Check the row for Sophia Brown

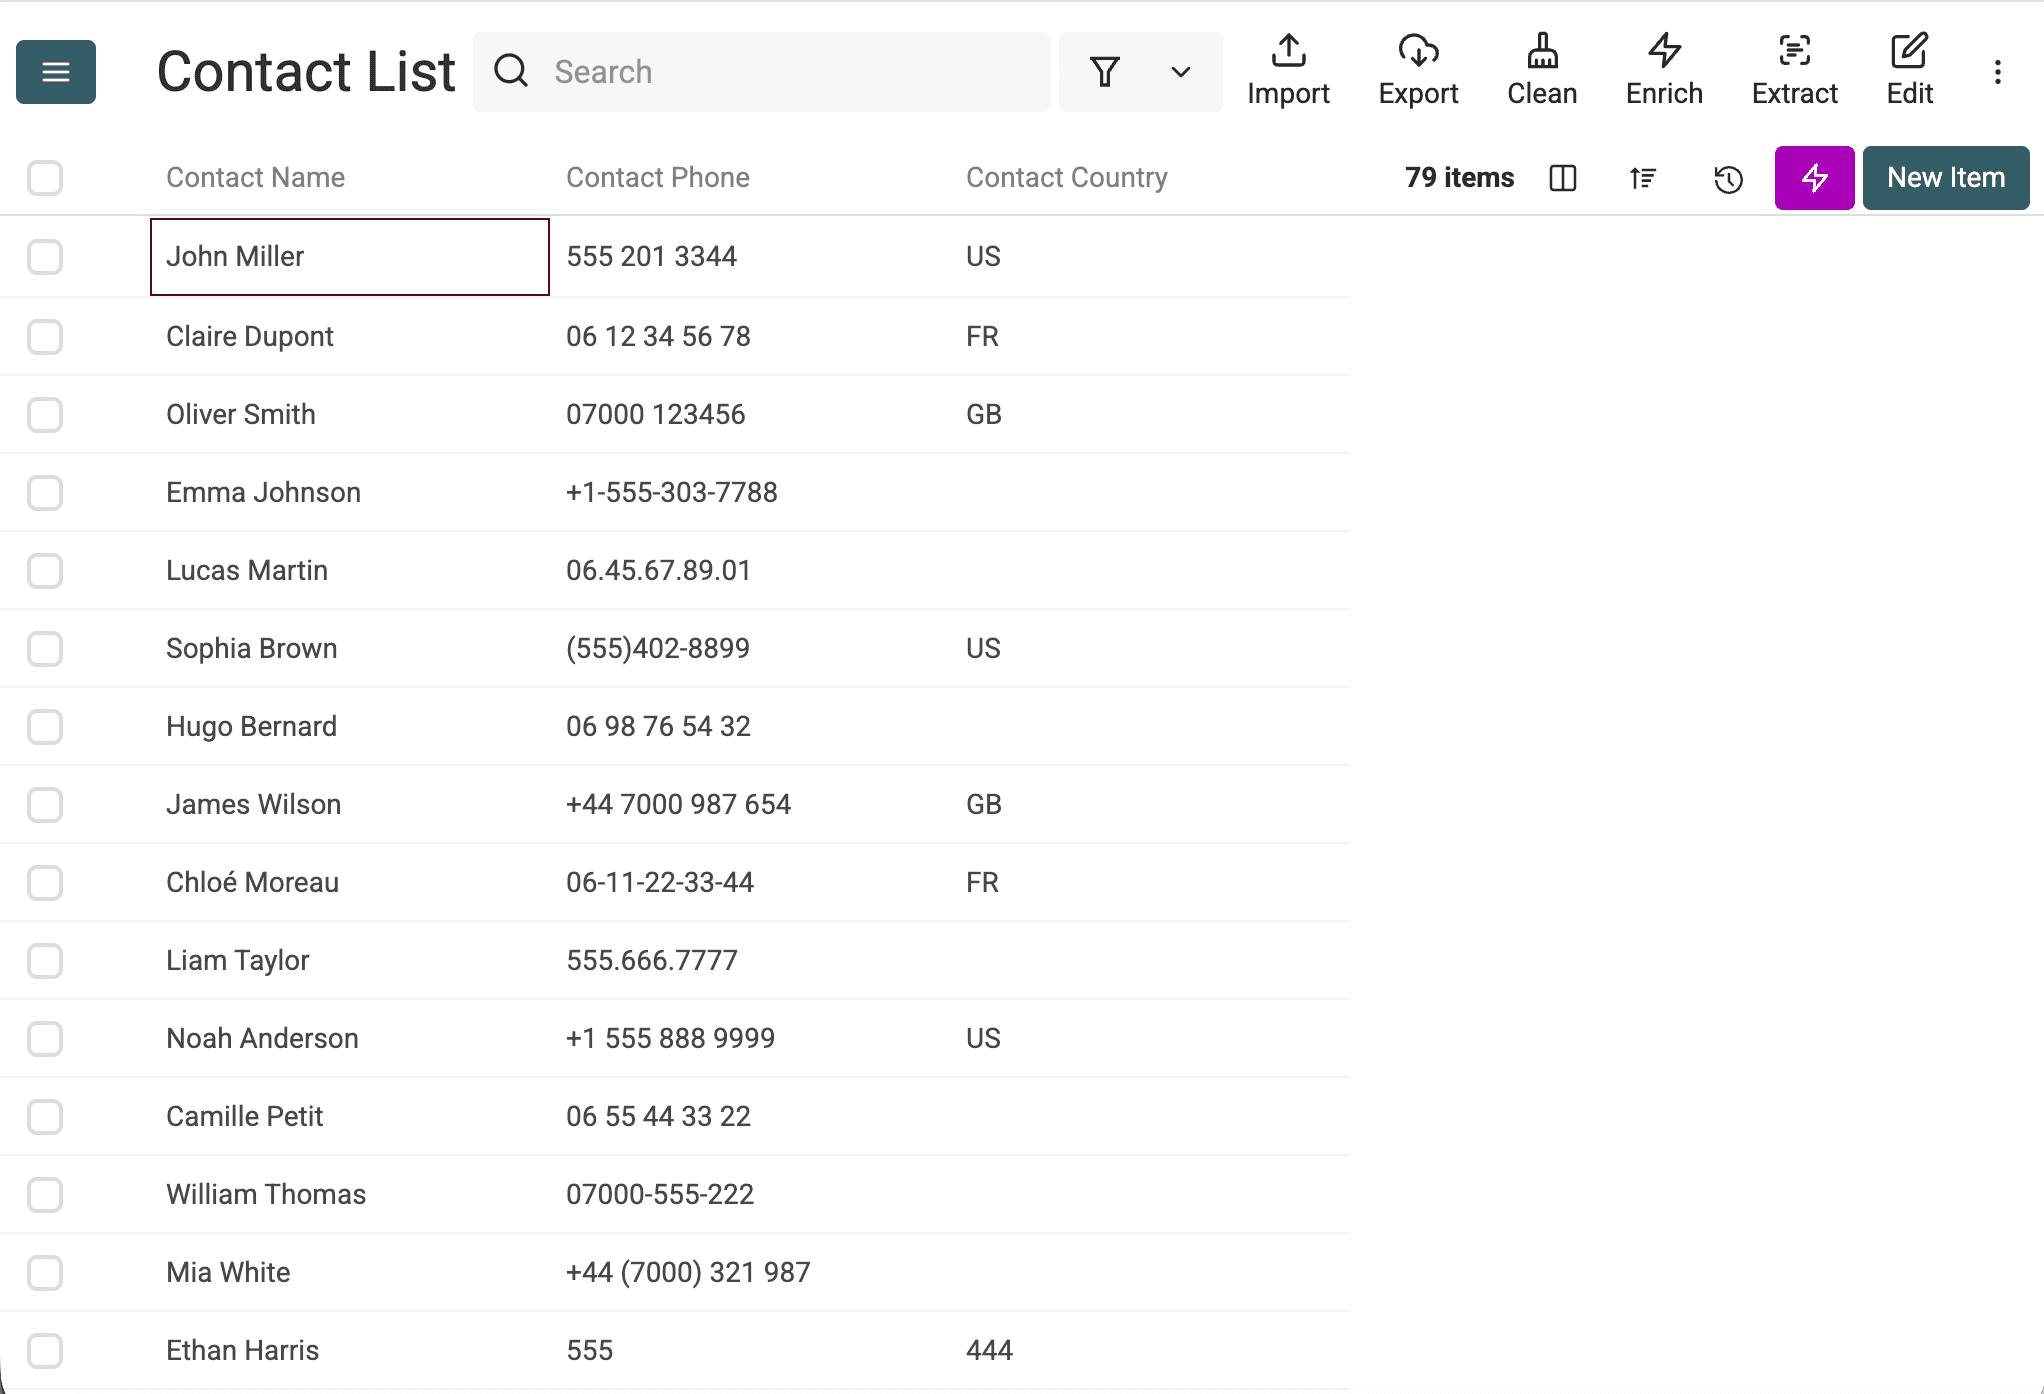tap(45, 648)
